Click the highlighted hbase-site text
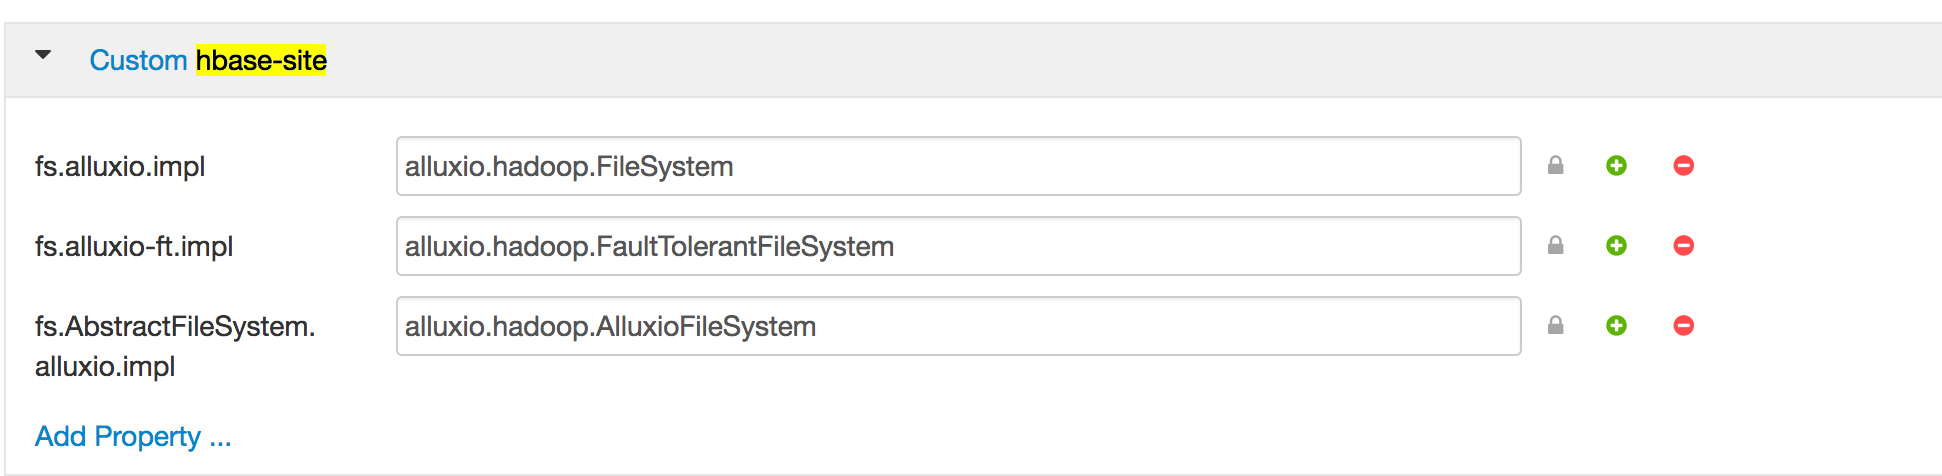The height and width of the screenshot is (476, 1942). pyautogui.click(x=261, y=61)
